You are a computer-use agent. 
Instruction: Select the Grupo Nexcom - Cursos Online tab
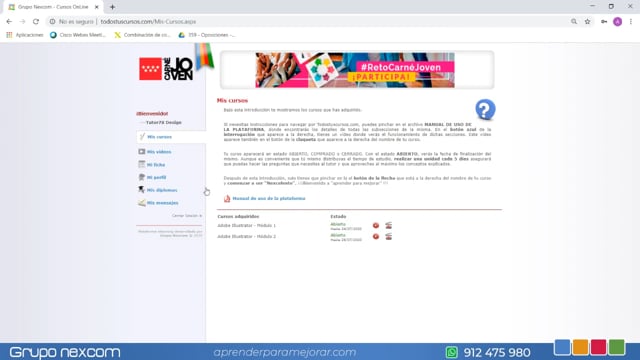pyautogui.click(x=53, y=7)
